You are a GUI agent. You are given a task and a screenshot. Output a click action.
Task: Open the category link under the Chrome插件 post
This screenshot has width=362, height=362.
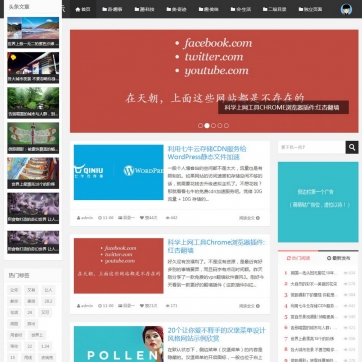click(x=127, y=306)
